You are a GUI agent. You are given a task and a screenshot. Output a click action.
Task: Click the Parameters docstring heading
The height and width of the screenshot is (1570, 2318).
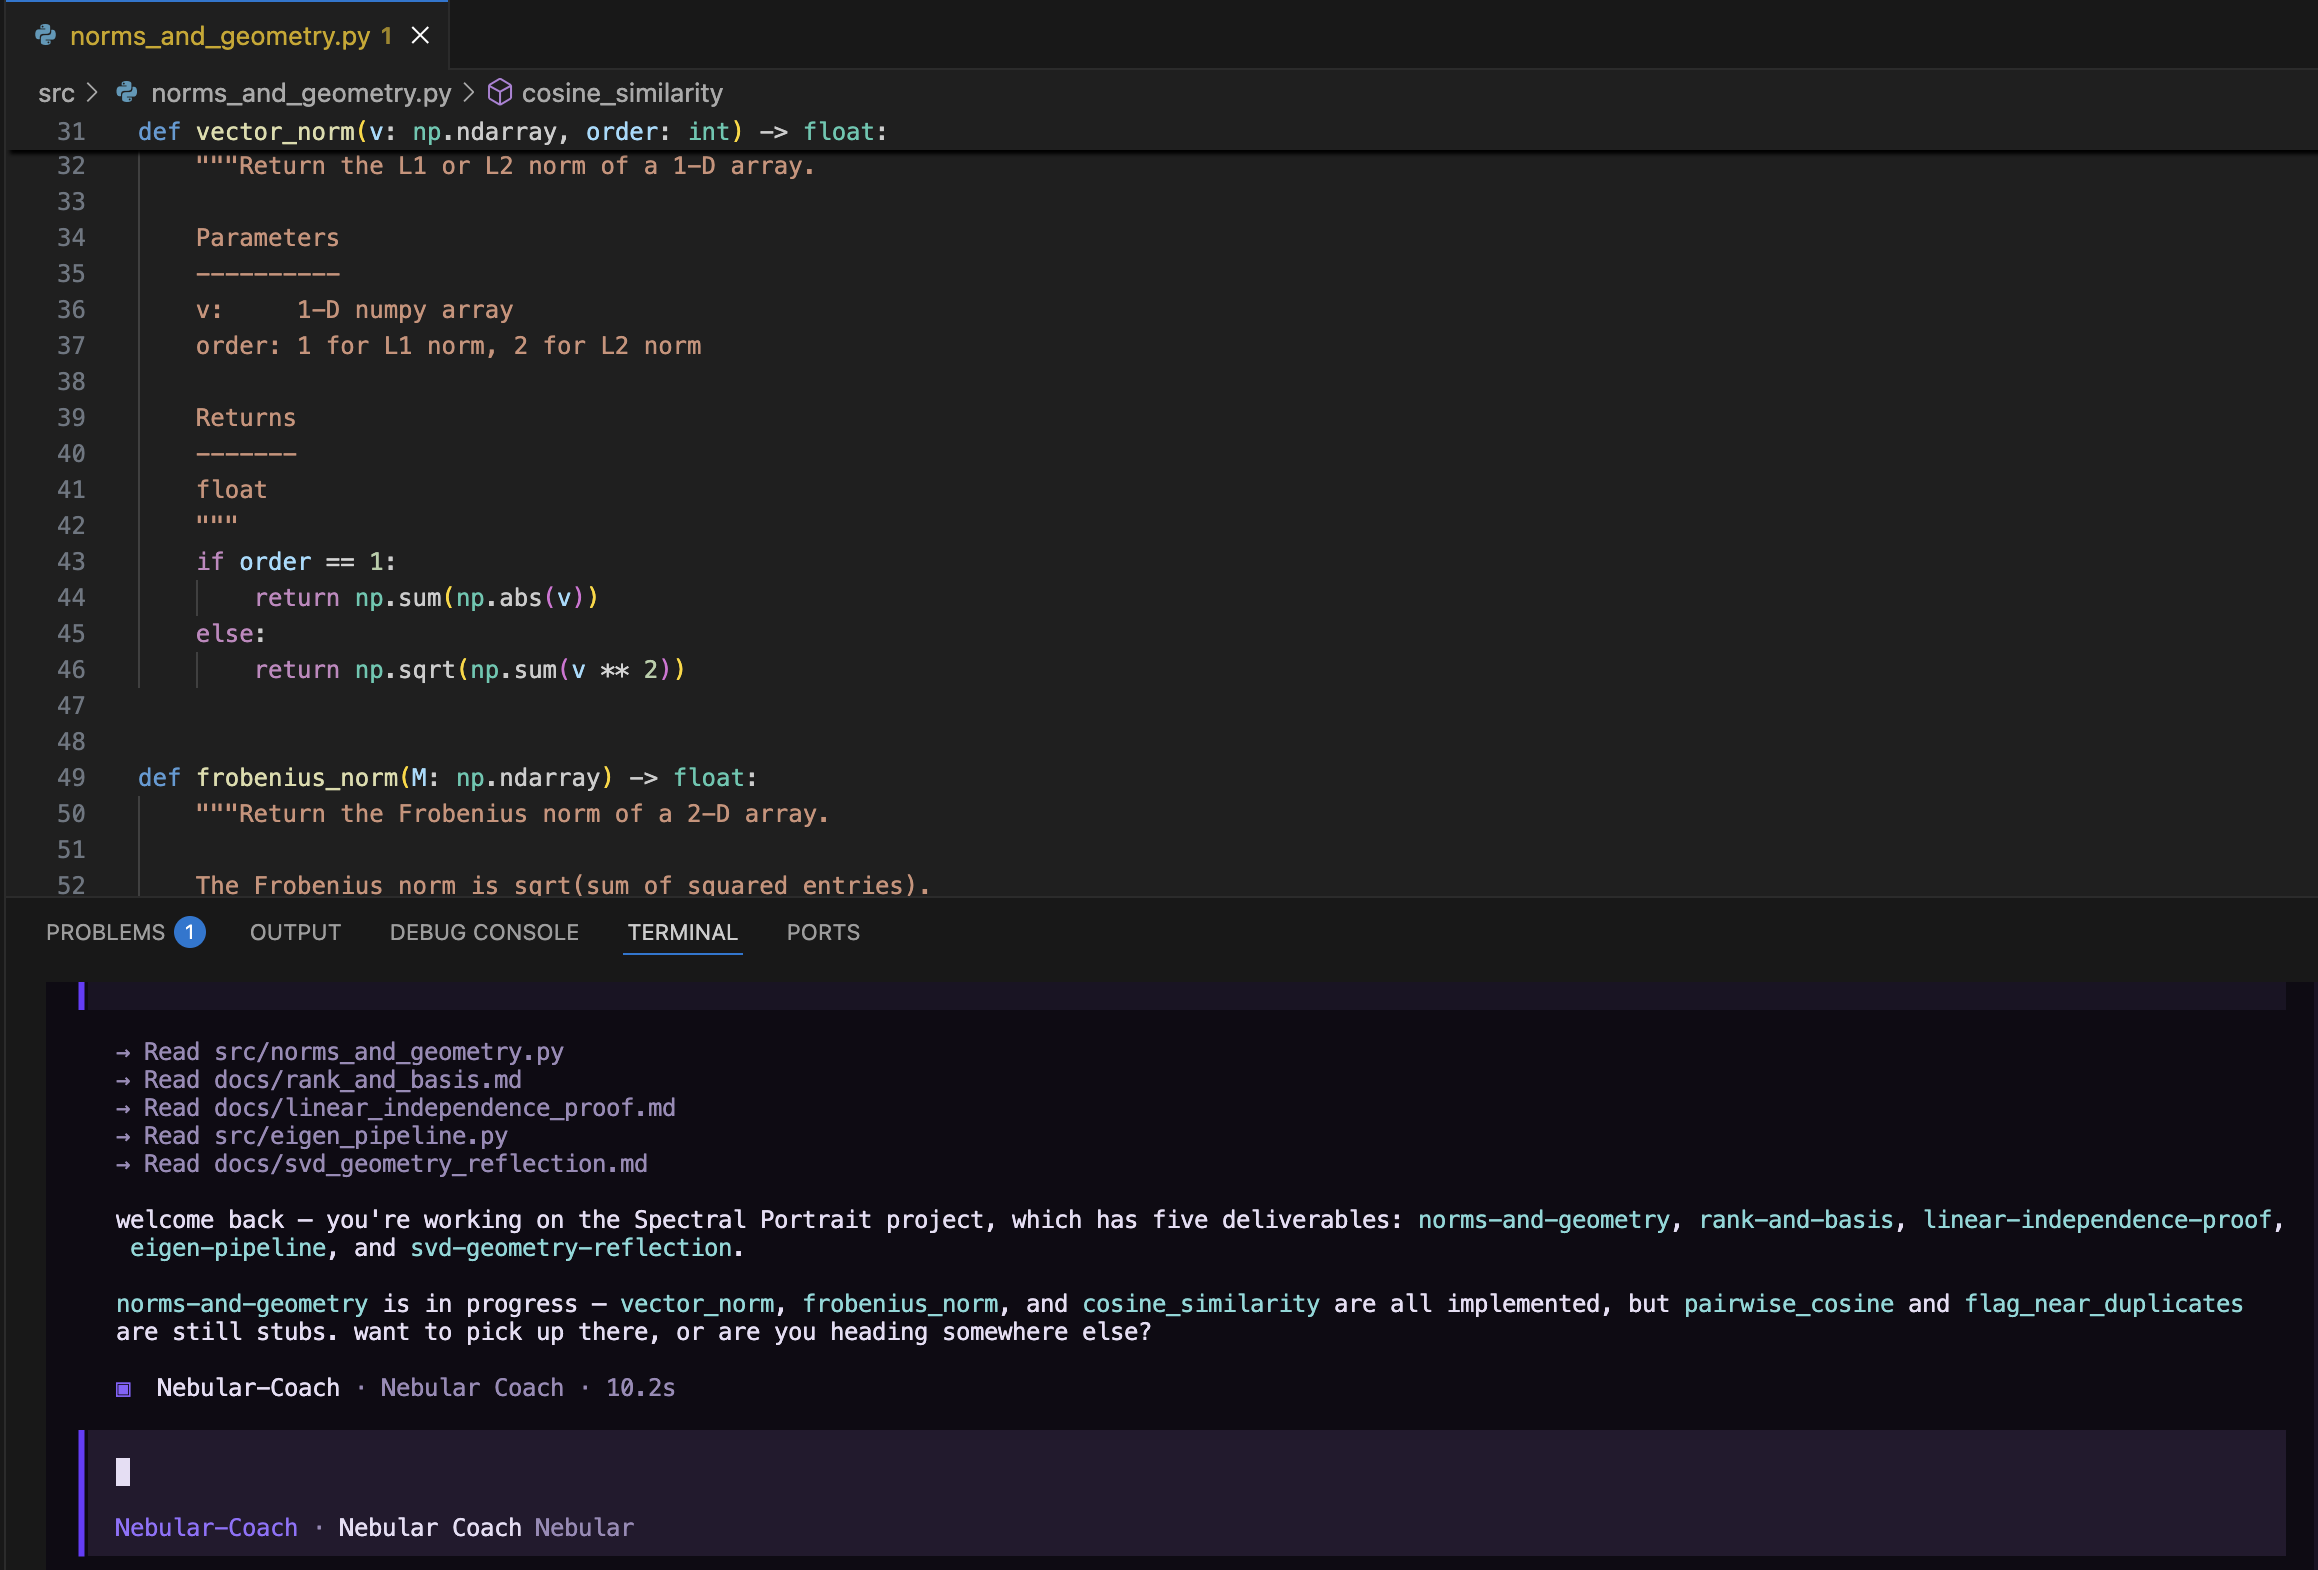tap(267, 237)
